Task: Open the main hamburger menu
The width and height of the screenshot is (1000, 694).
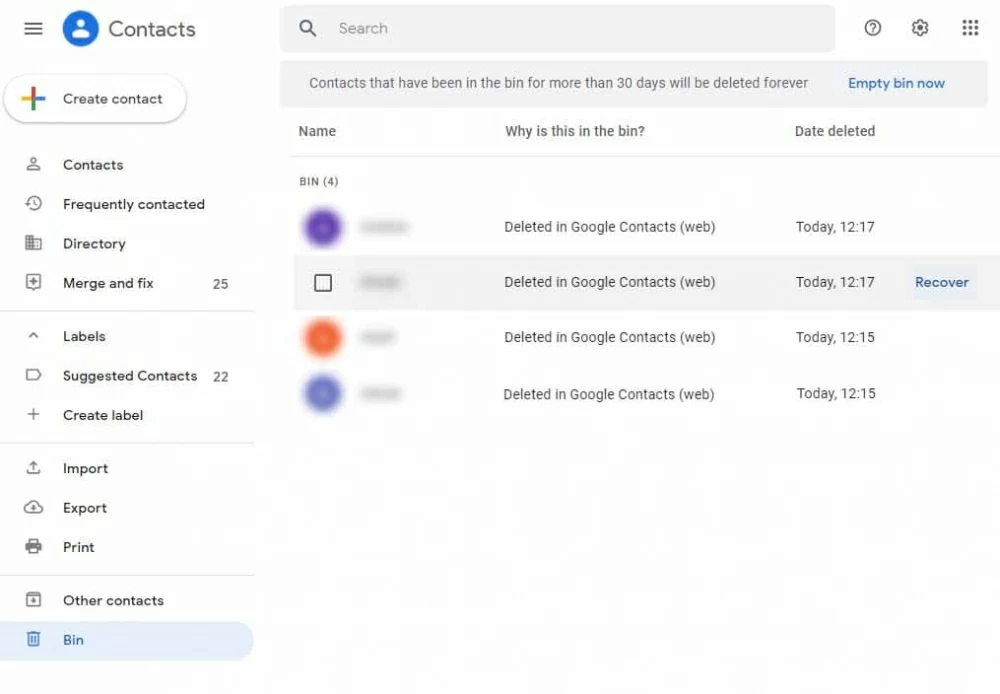Action: tap(33, 29)
